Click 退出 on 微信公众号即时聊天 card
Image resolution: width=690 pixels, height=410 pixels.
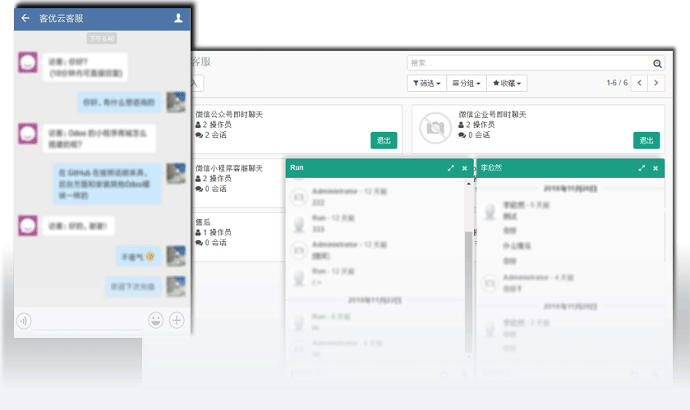[383, 141]
